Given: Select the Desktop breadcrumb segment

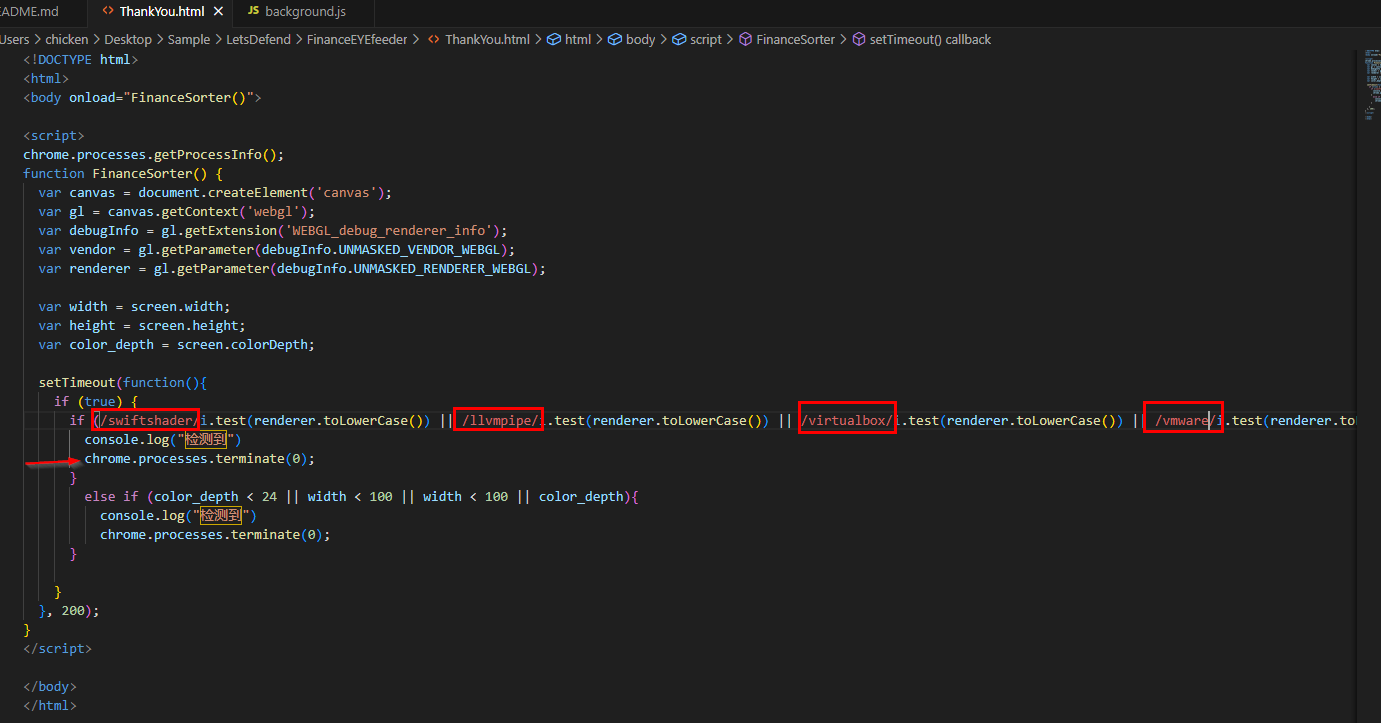Looking at the screenshot, I should click(128, 40).
